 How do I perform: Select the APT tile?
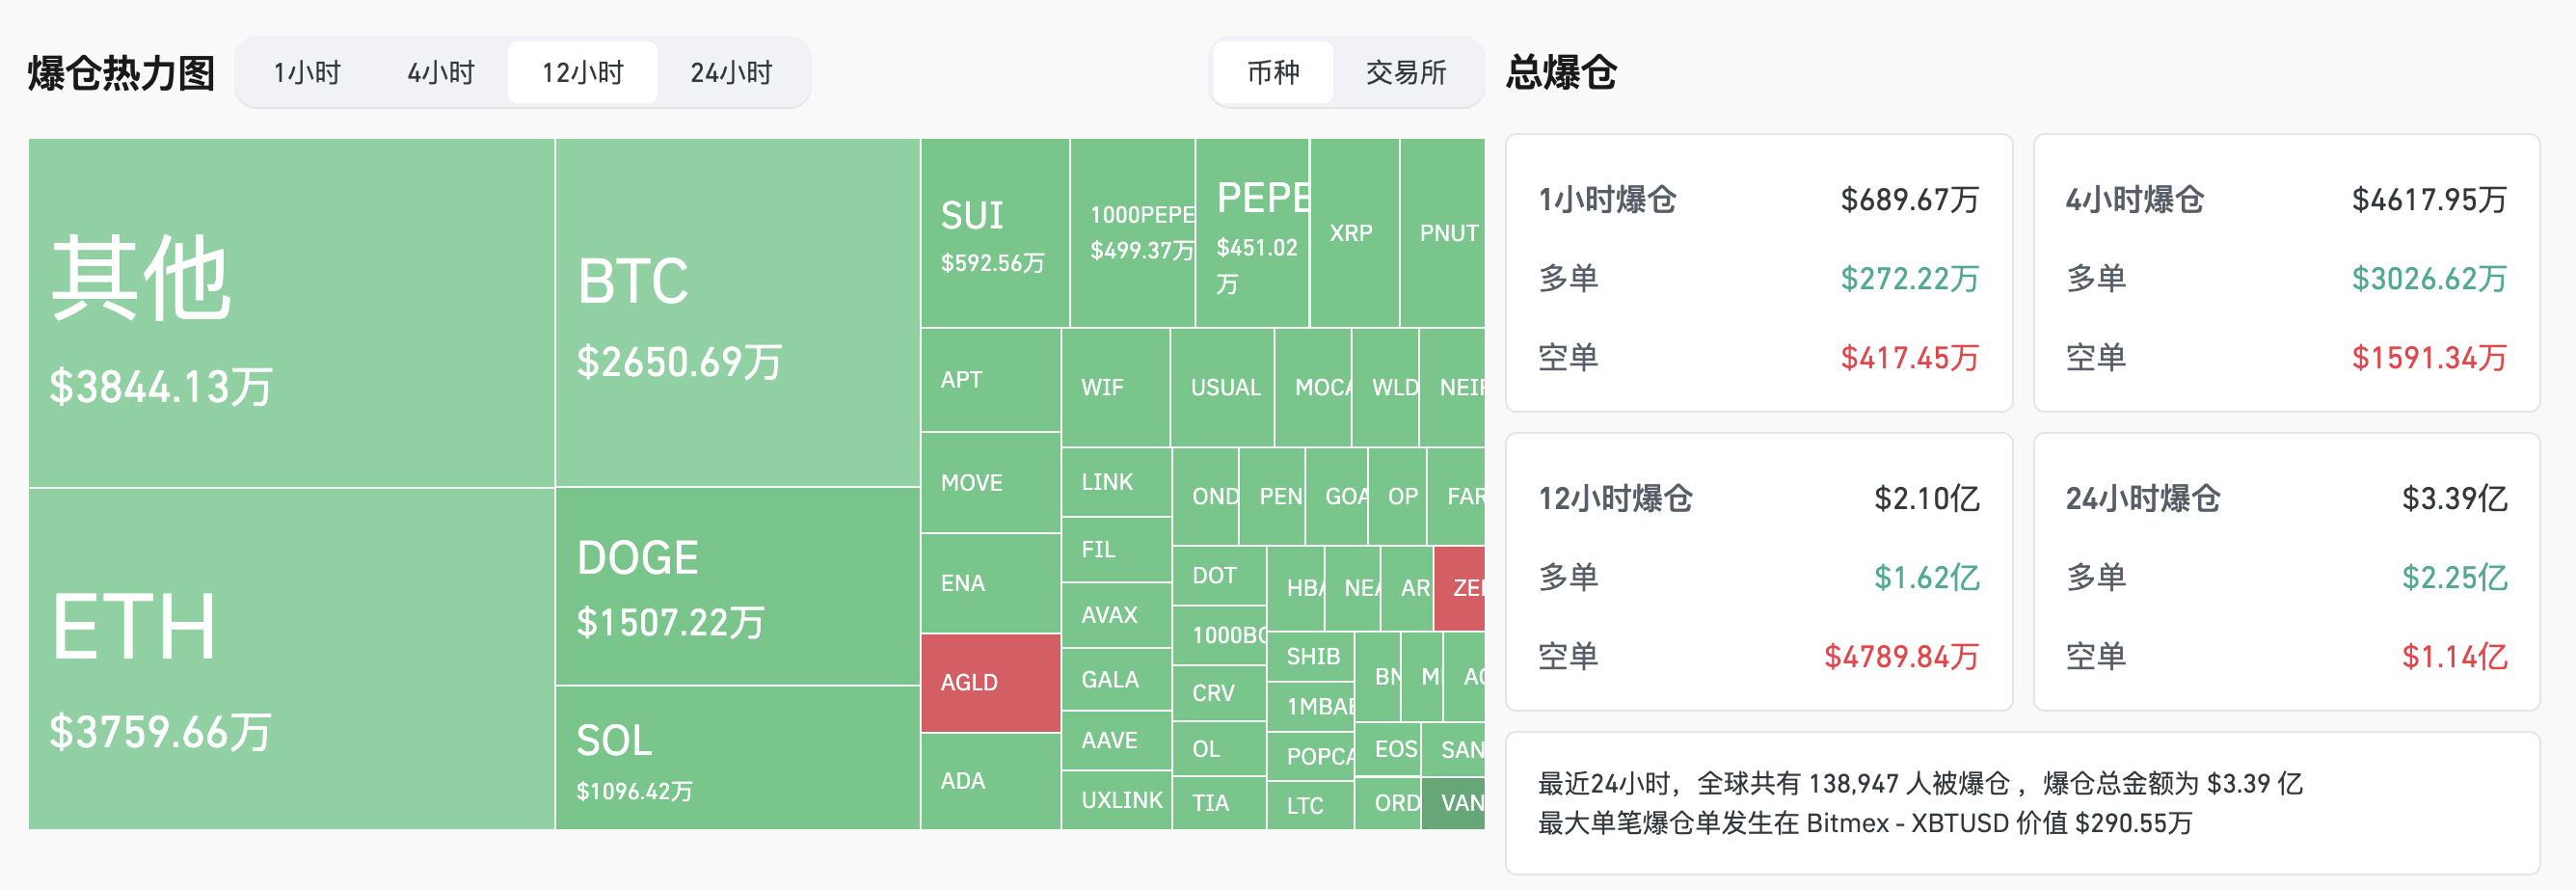pyautogui.click(x=990, y=380)
